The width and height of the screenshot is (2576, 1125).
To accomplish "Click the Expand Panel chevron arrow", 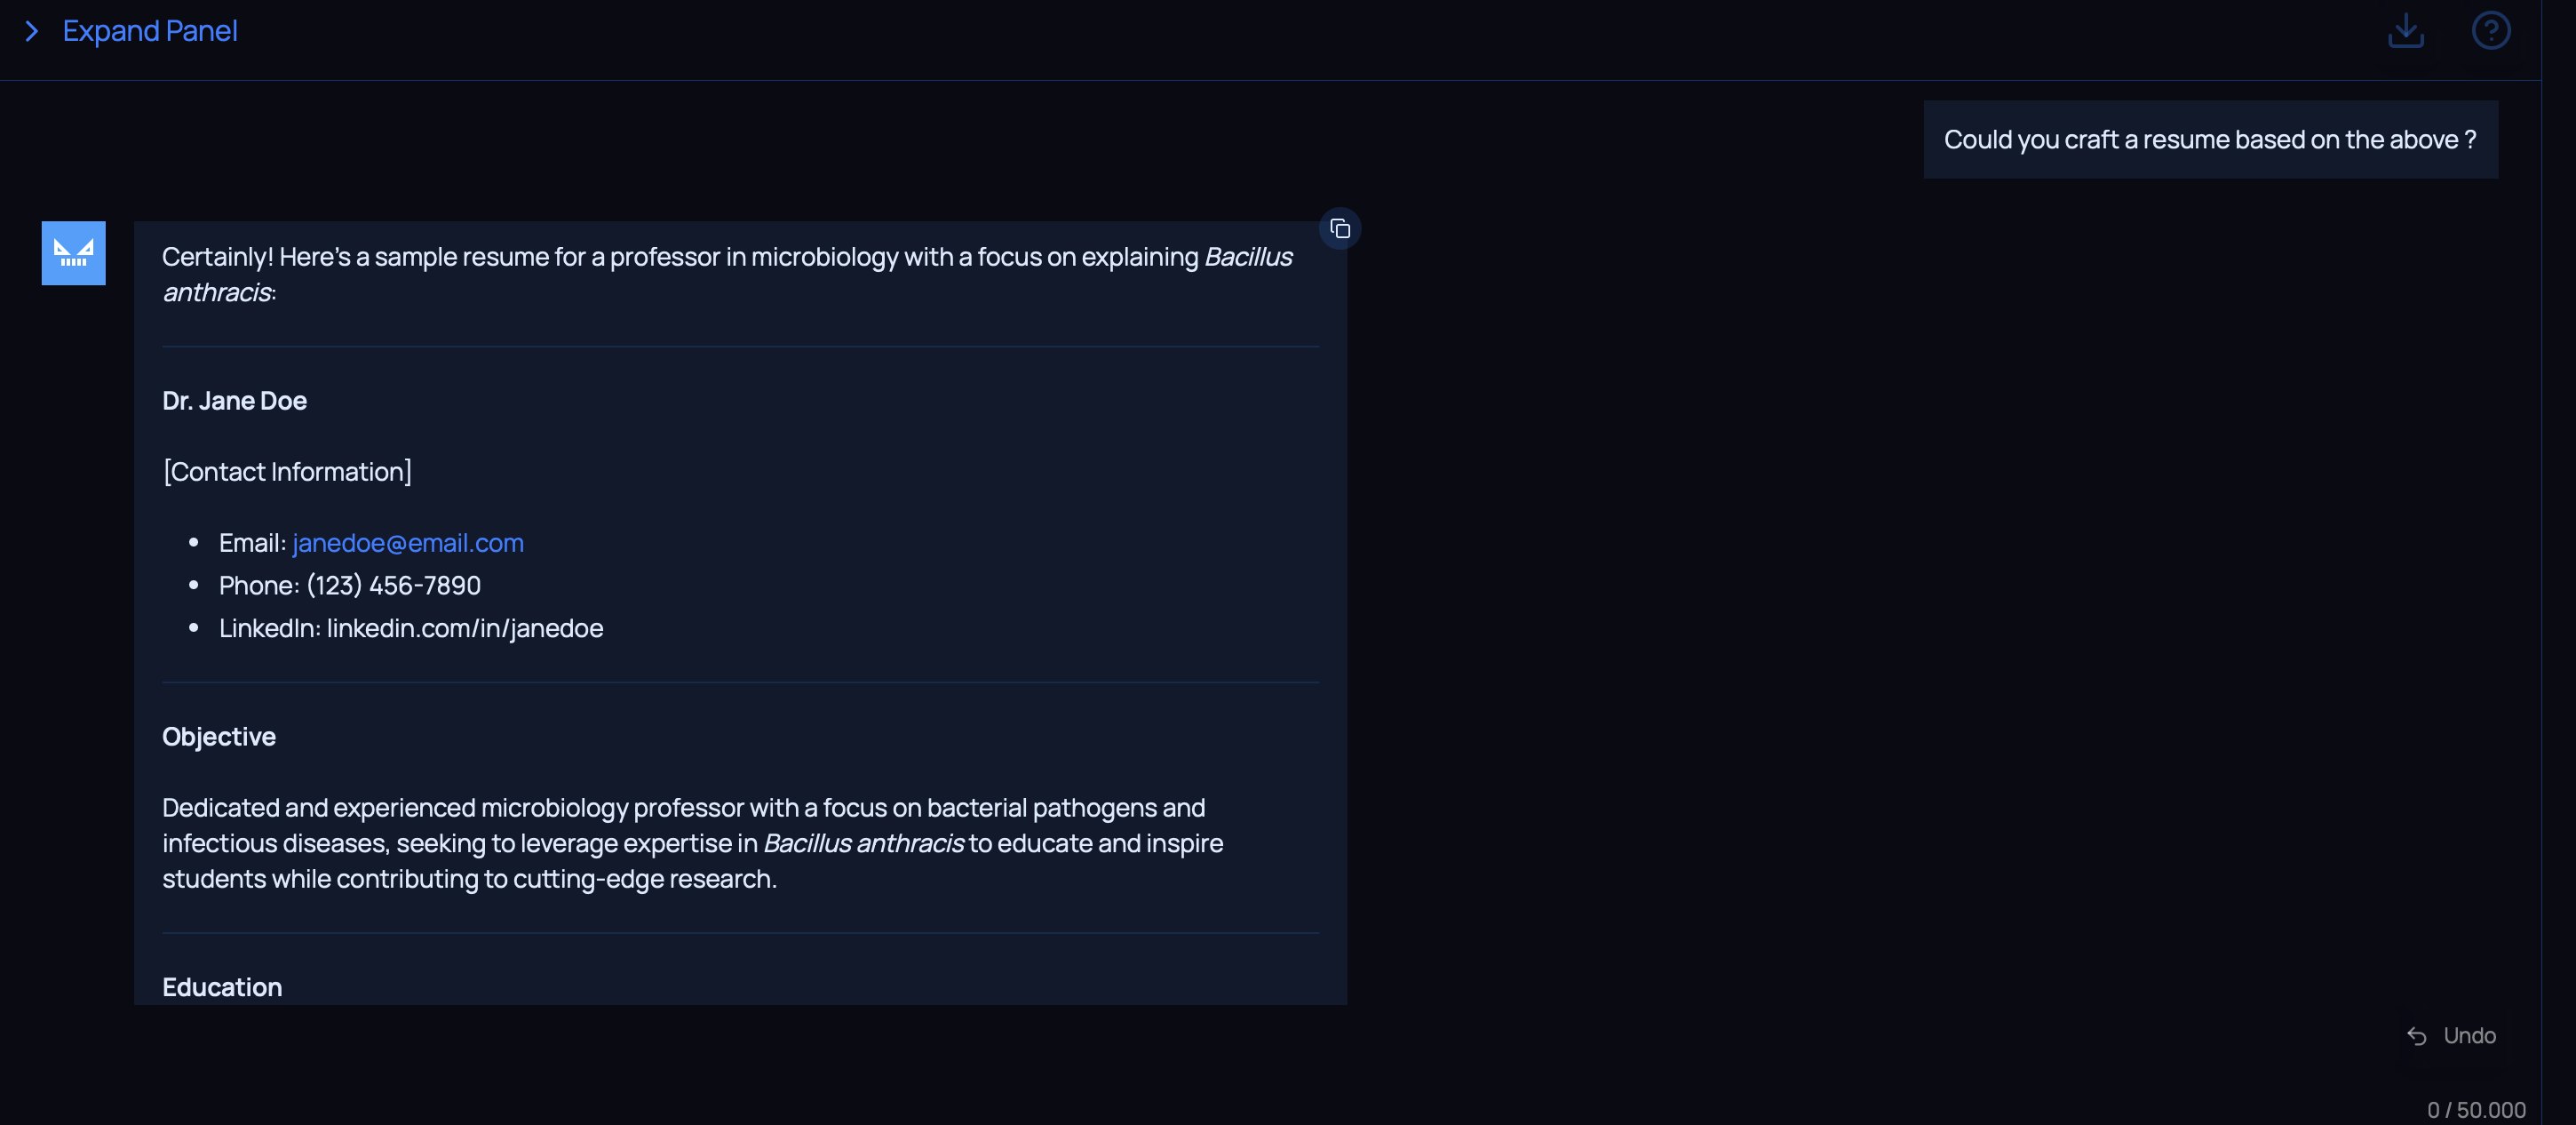I will point(32,31).
